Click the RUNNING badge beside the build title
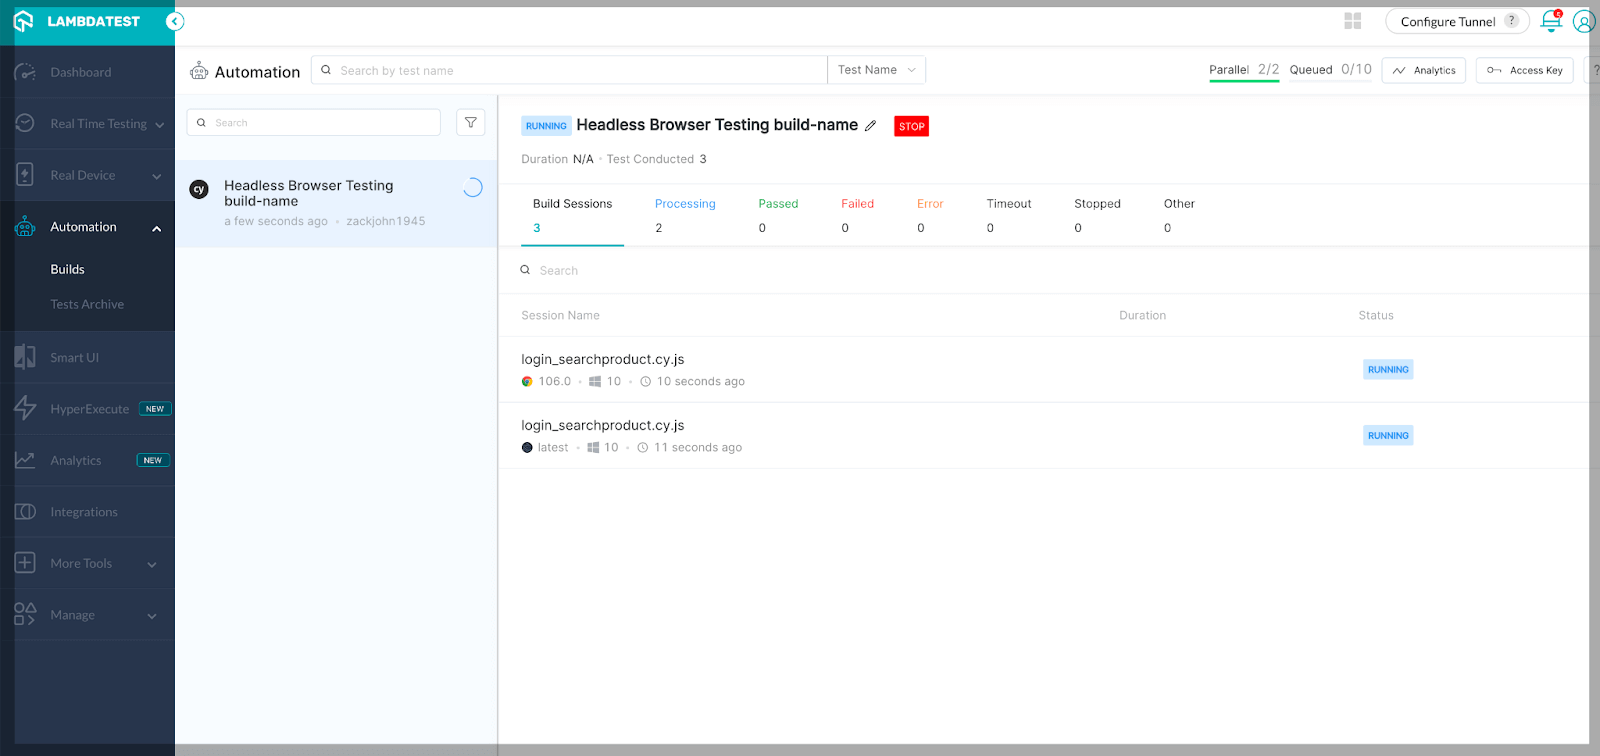This screenshot has width=1600, height=756. 546,126
